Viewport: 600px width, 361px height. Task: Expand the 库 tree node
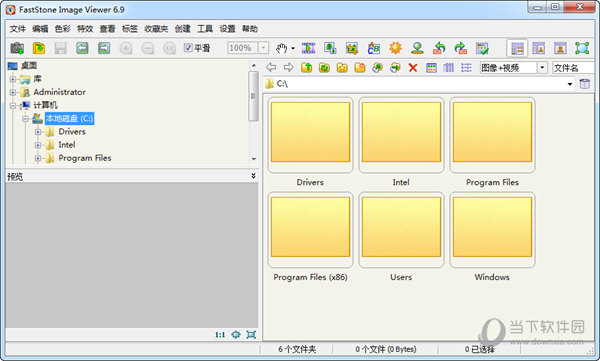pos(13,79)
